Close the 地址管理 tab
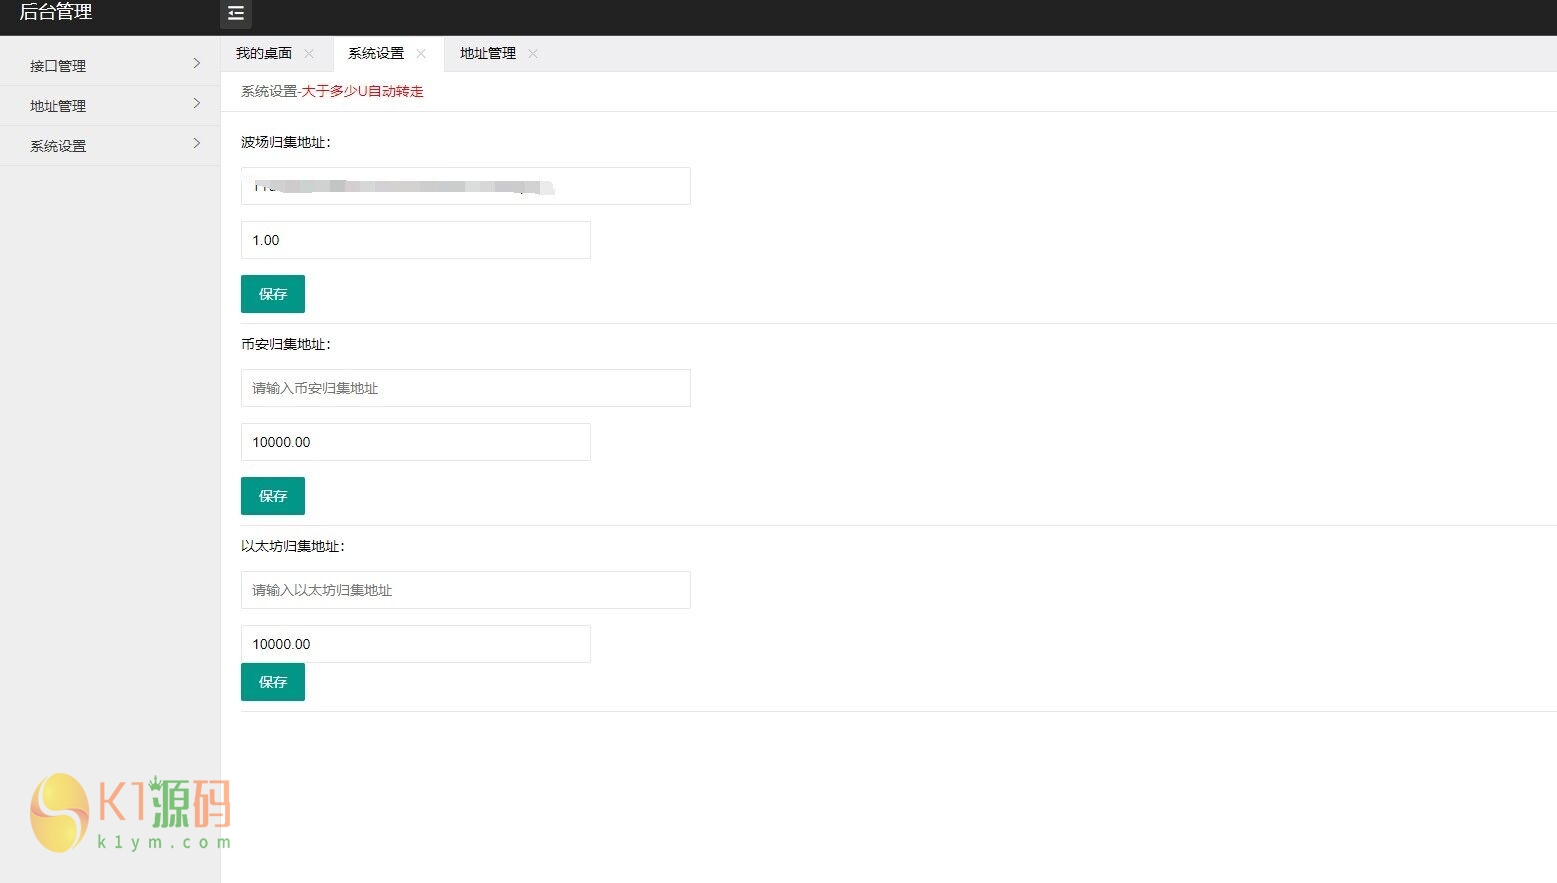Viewport: 1557px width, 883px height. (x=533, y=54)
